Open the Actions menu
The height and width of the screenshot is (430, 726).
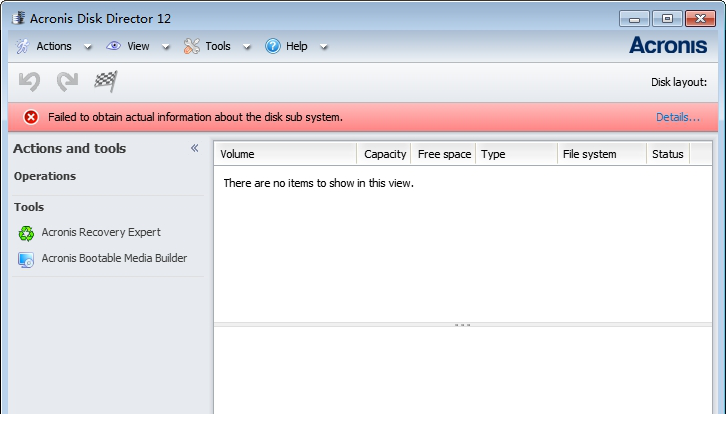54,46
